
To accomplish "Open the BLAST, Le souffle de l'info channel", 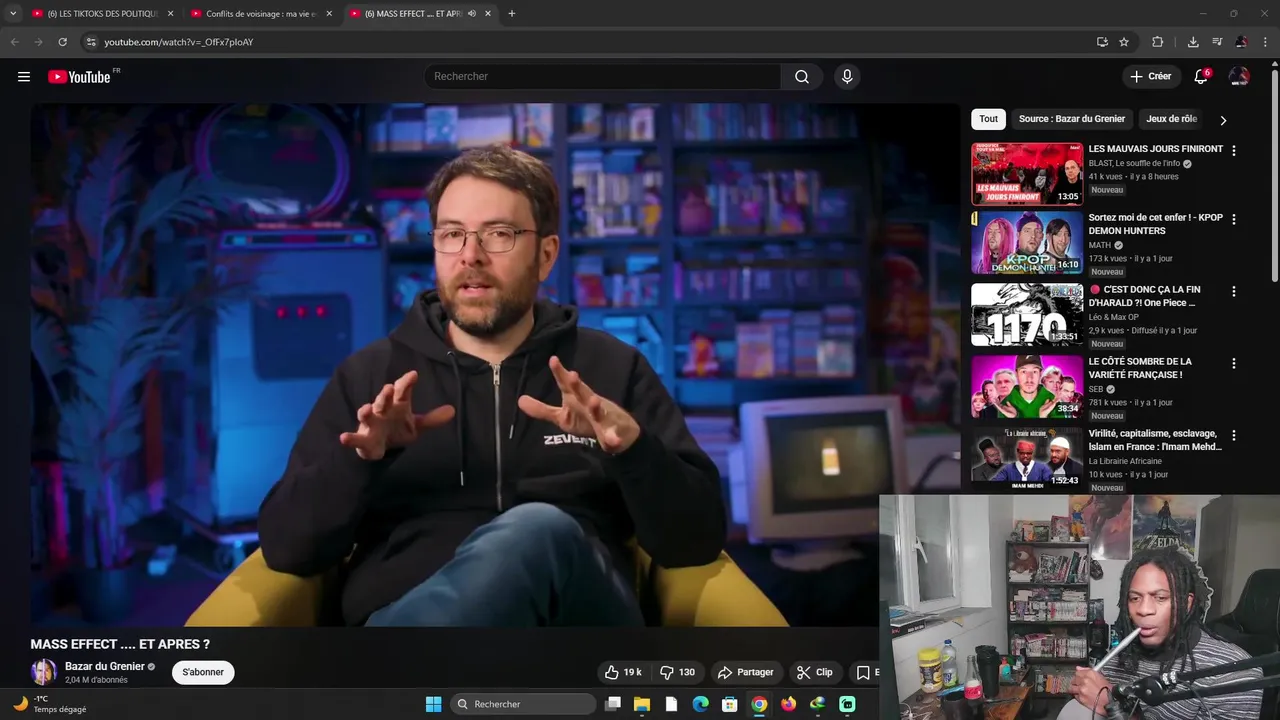I will (x=1134, y=163).
